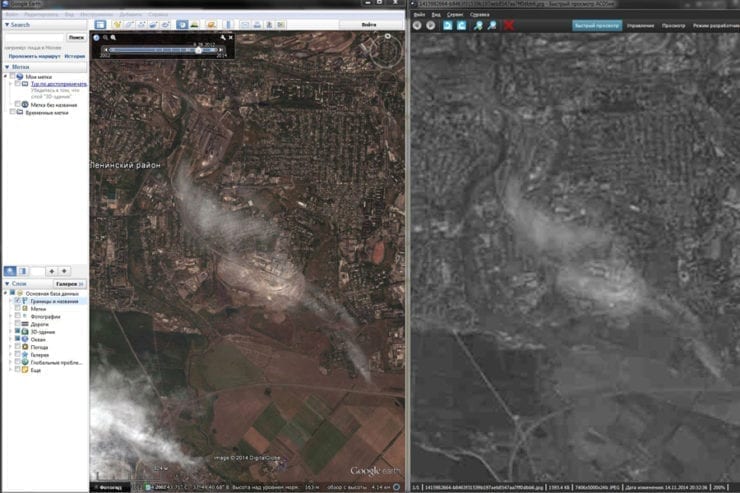Open the Сервис menu in image viewer

[x=455, y=15]
